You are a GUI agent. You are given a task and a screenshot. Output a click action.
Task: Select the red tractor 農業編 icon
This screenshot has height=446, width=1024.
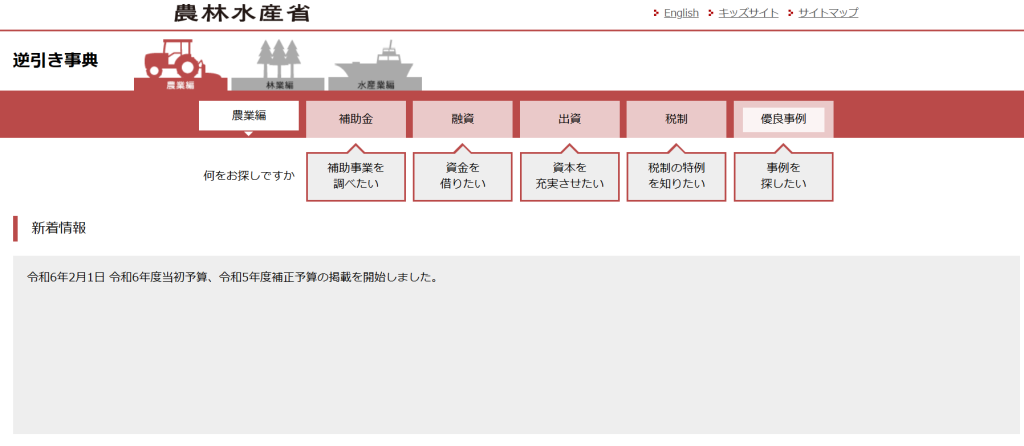click(x=181, y=65)
